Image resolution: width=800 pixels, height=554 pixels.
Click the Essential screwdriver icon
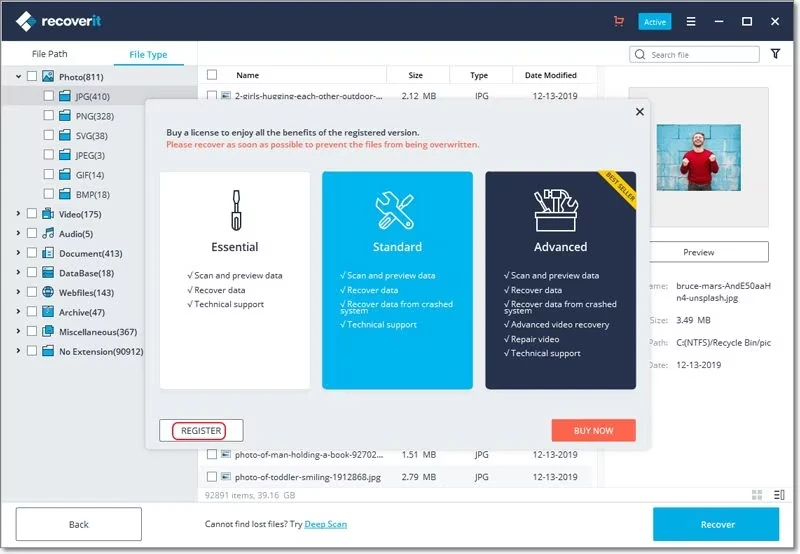pos(236,210)
